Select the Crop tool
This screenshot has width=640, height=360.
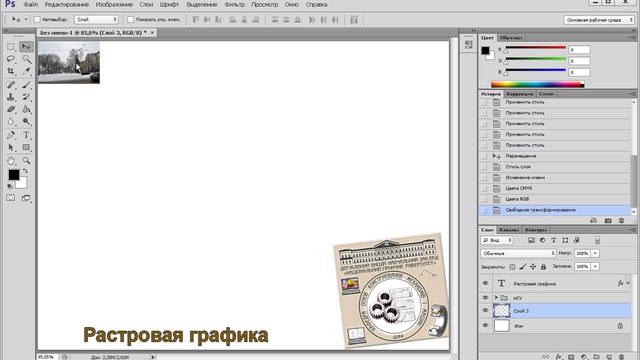click(x=11, y=71)
